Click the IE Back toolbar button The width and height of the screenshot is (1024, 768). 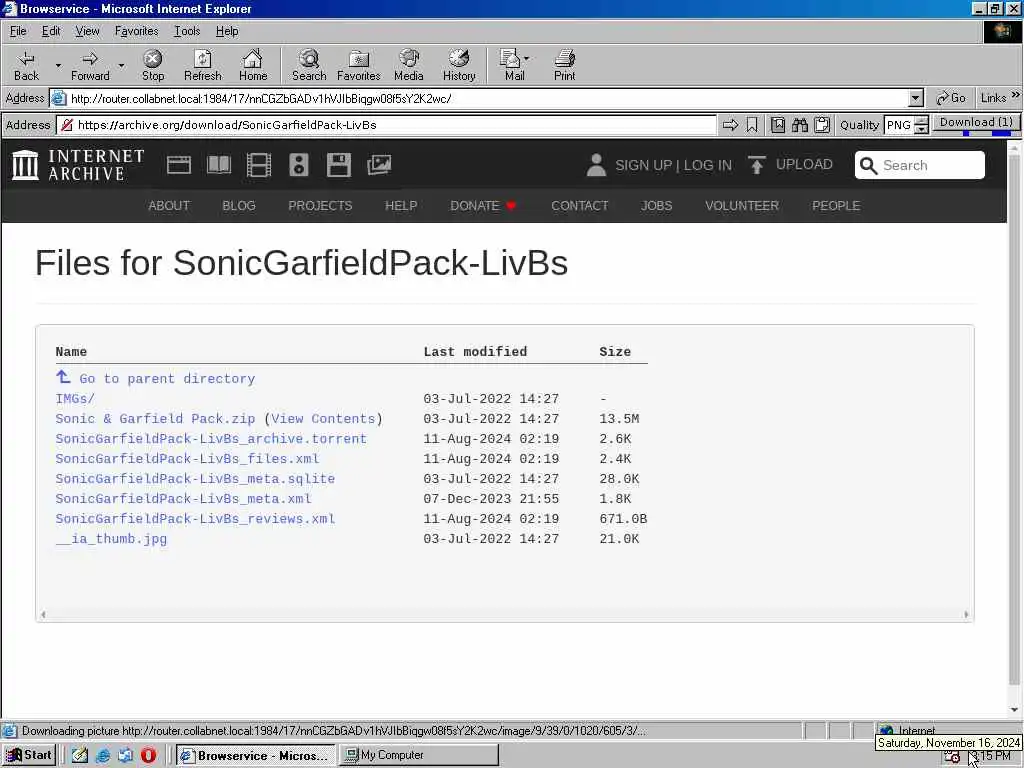point(26,65)
